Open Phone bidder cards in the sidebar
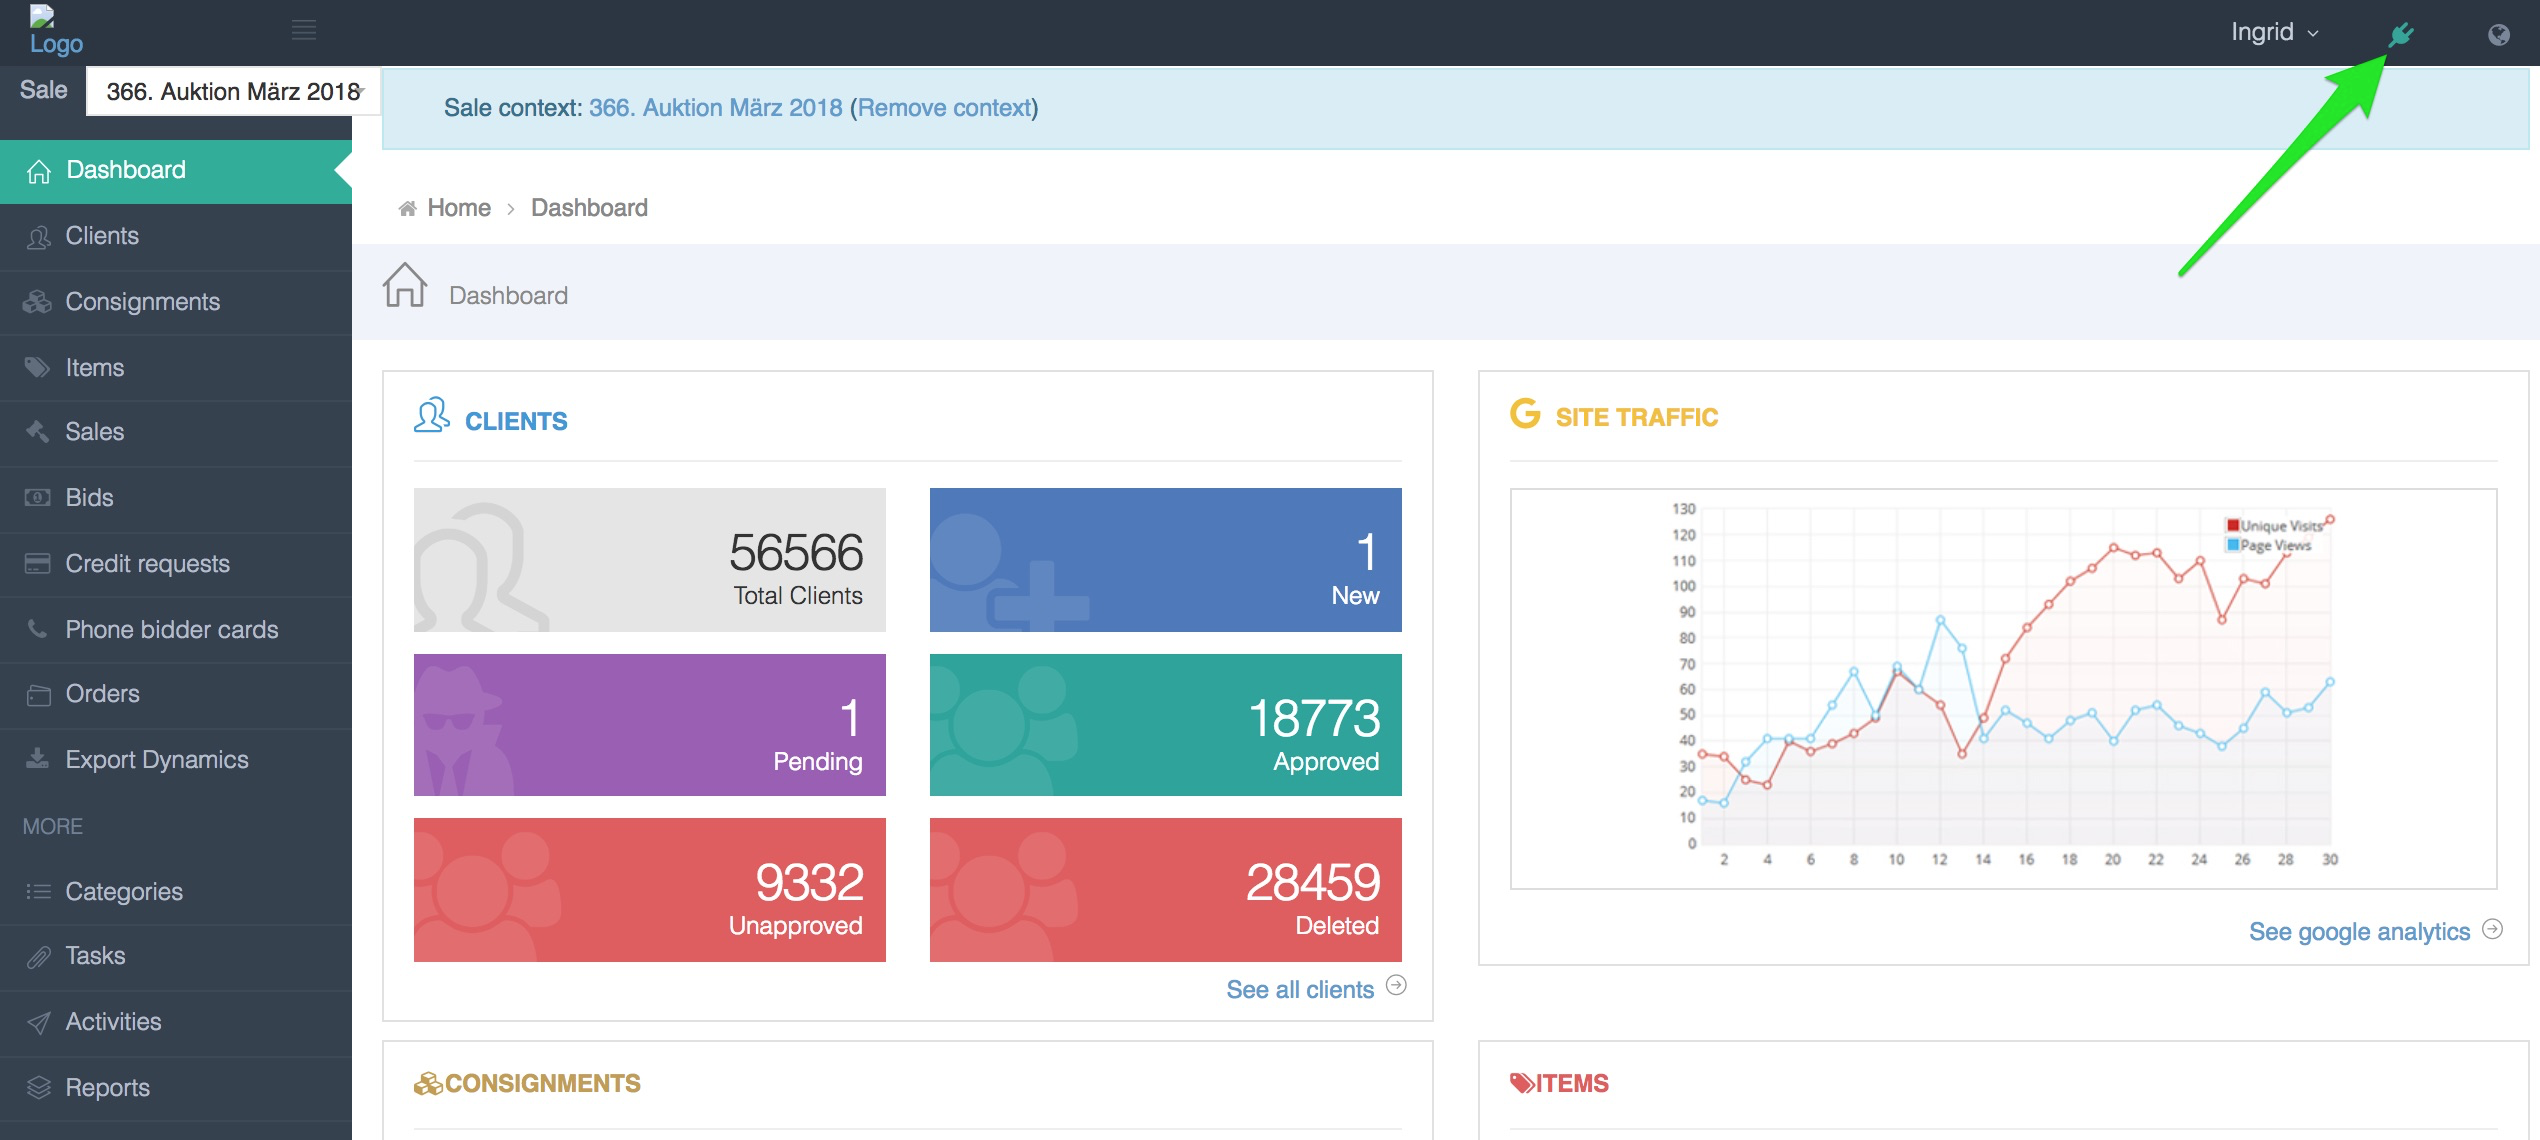The width and height of the screenshot is (2540, 1140). pos(176,630)
